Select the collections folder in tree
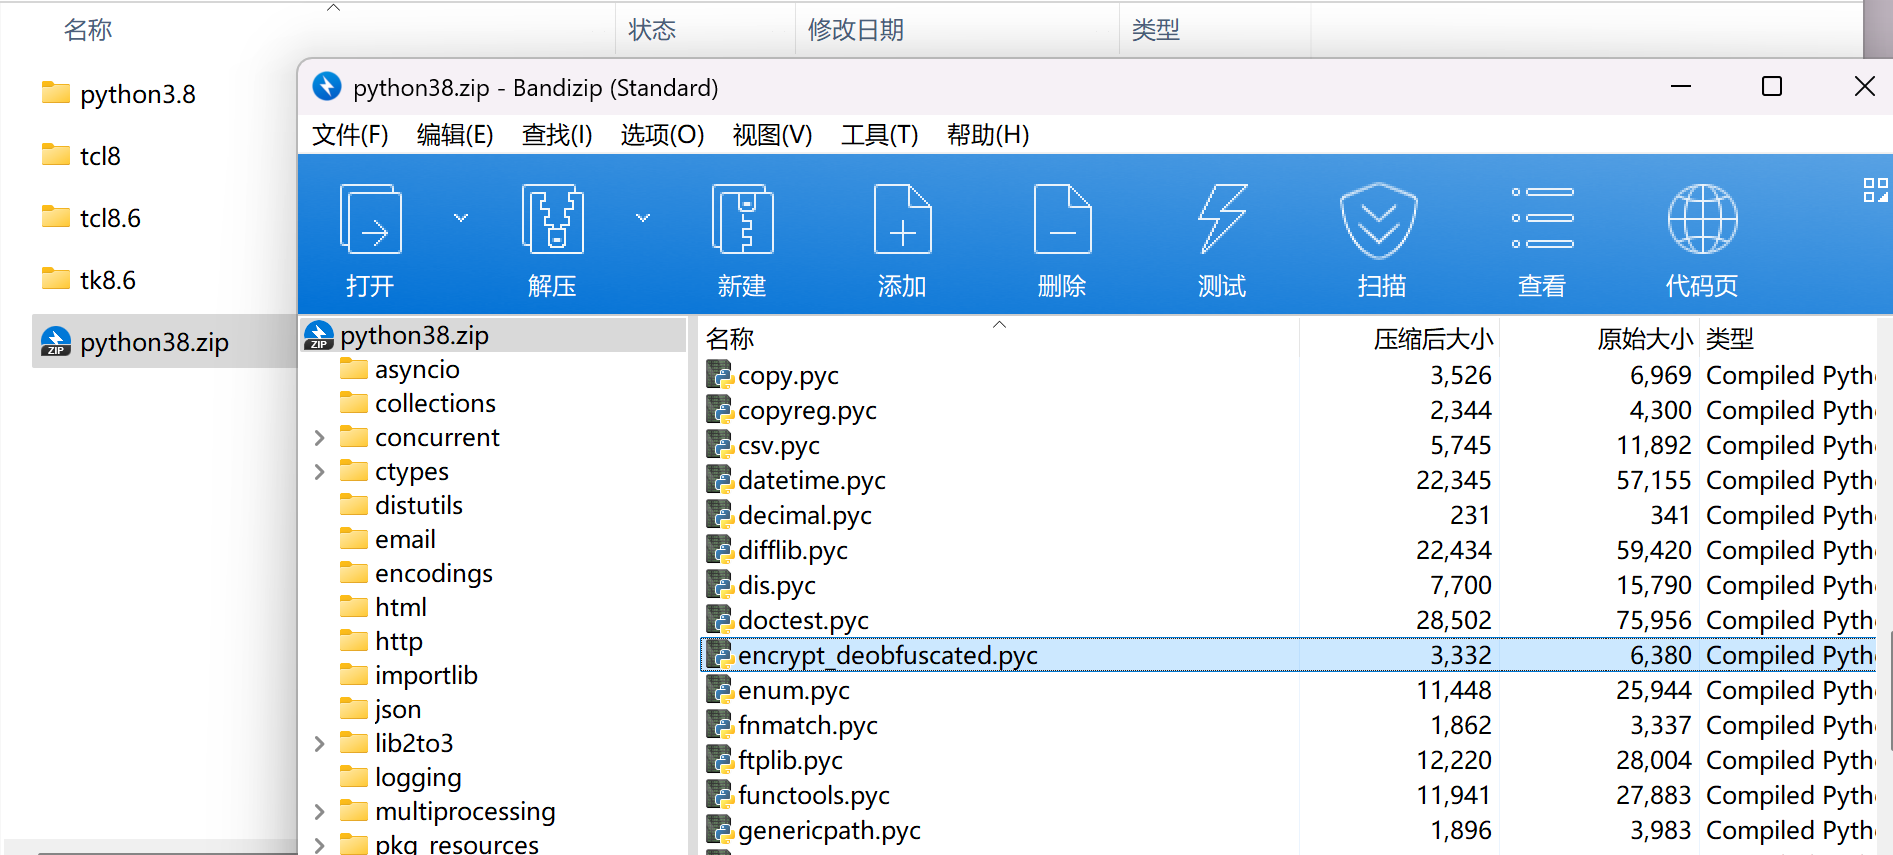The height and width of the screenshot is (855, 1893). pyautogui.click(x=435, y=403)
